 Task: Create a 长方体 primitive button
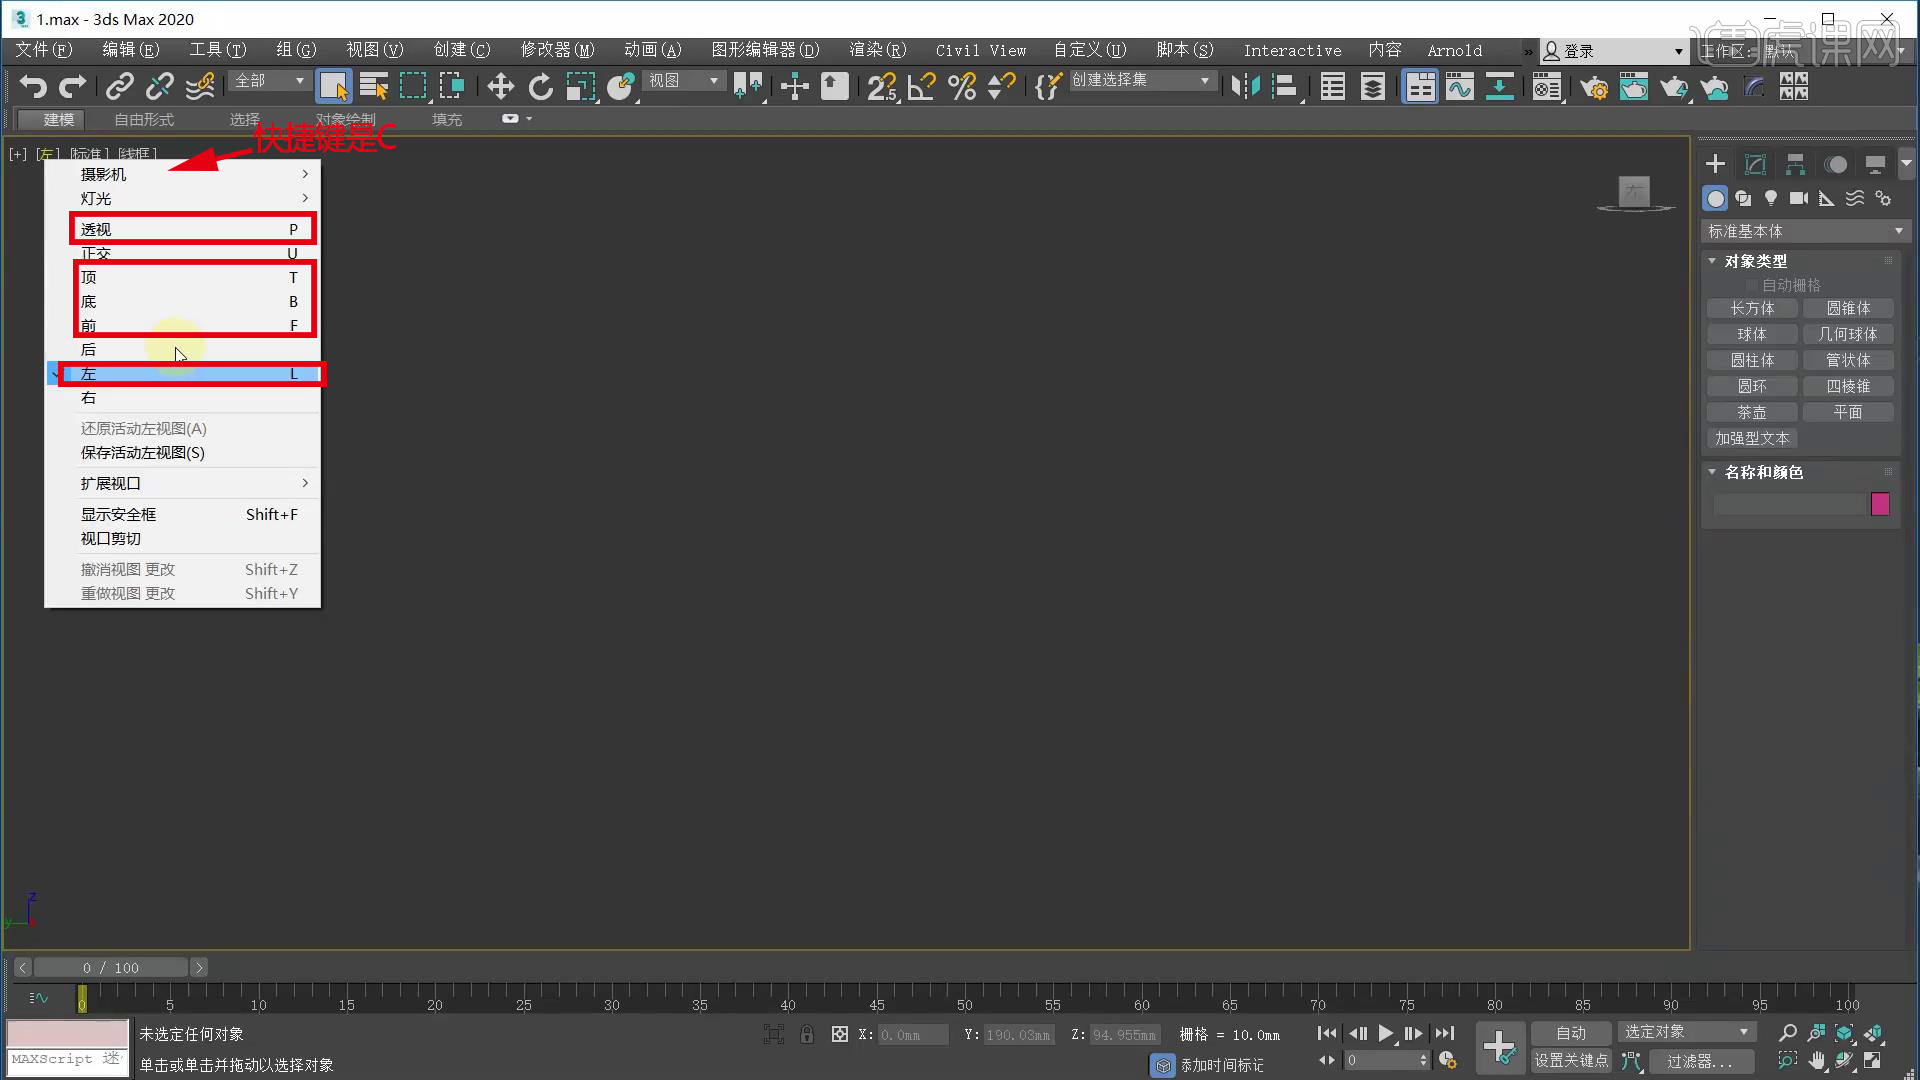(x=1752, y=309)
